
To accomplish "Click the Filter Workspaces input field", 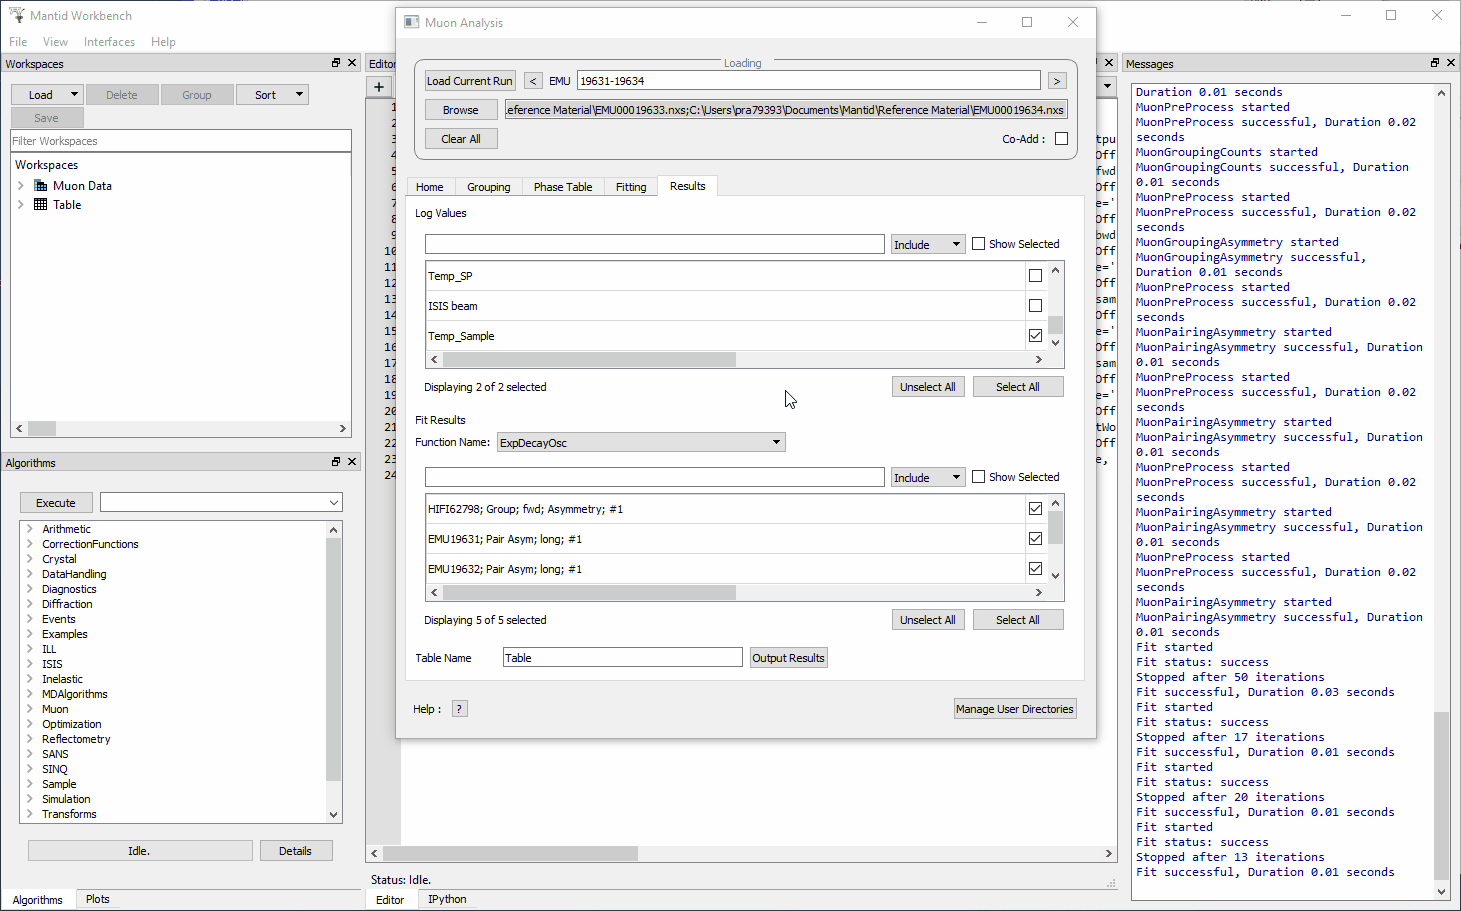I will tap(180, 140).
